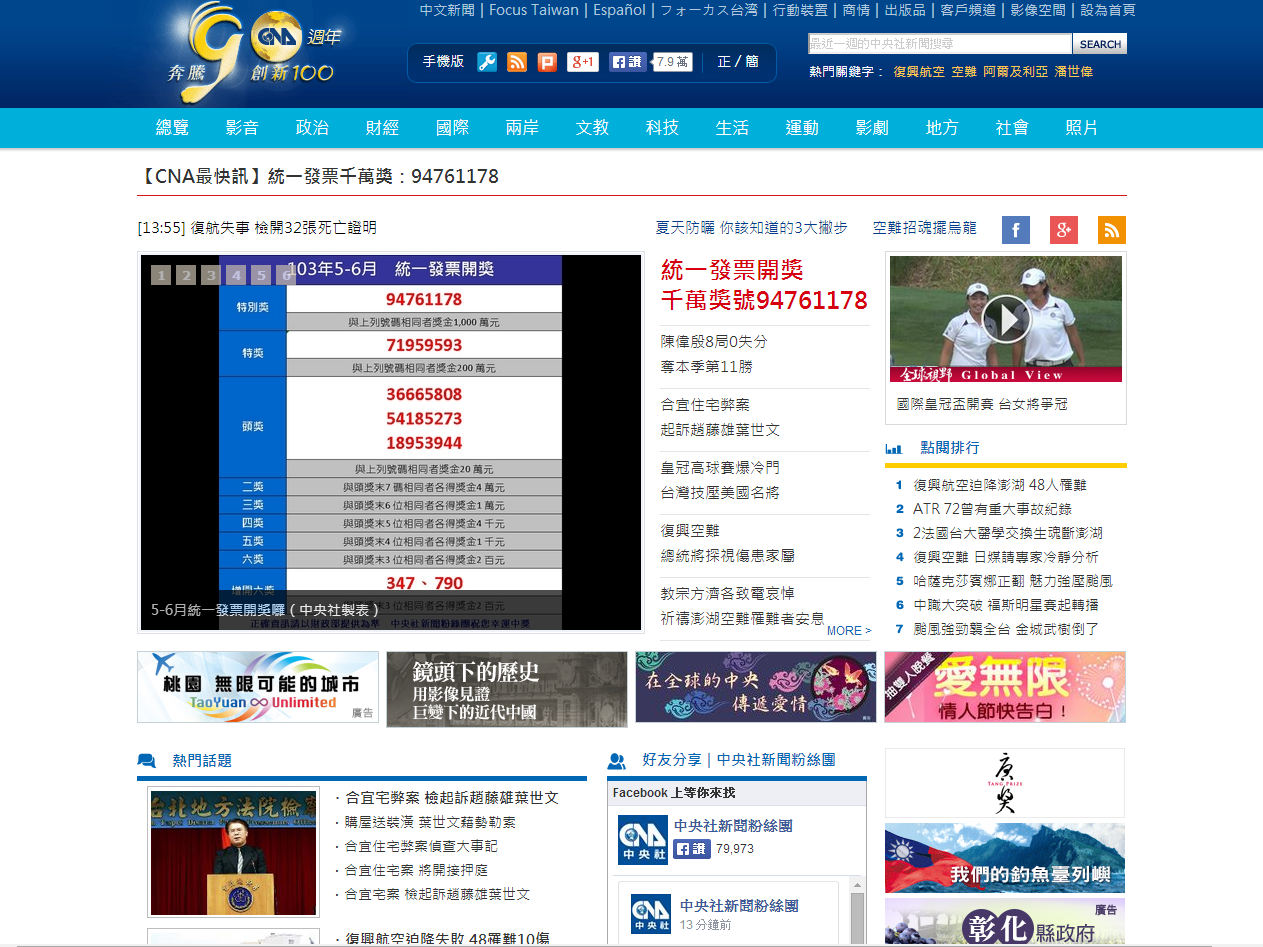Click the 中央社 logo next to 中央社新聞粉絲團
Viewport: 1263px width, 947px height.
[x=642, y=840]
